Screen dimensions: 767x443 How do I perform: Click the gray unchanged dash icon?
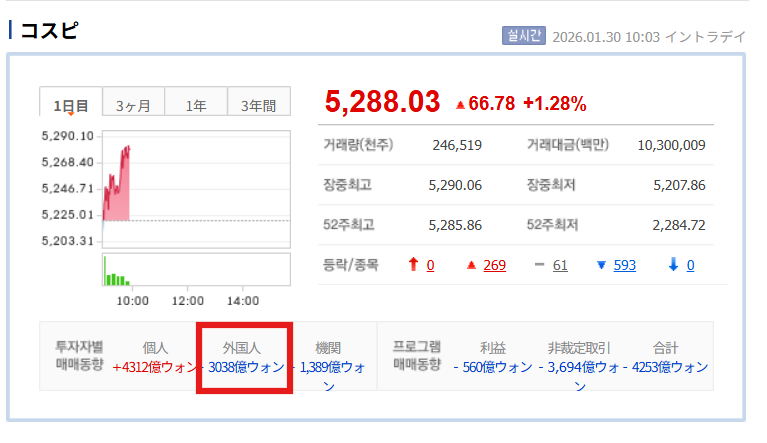pos(539,265)
